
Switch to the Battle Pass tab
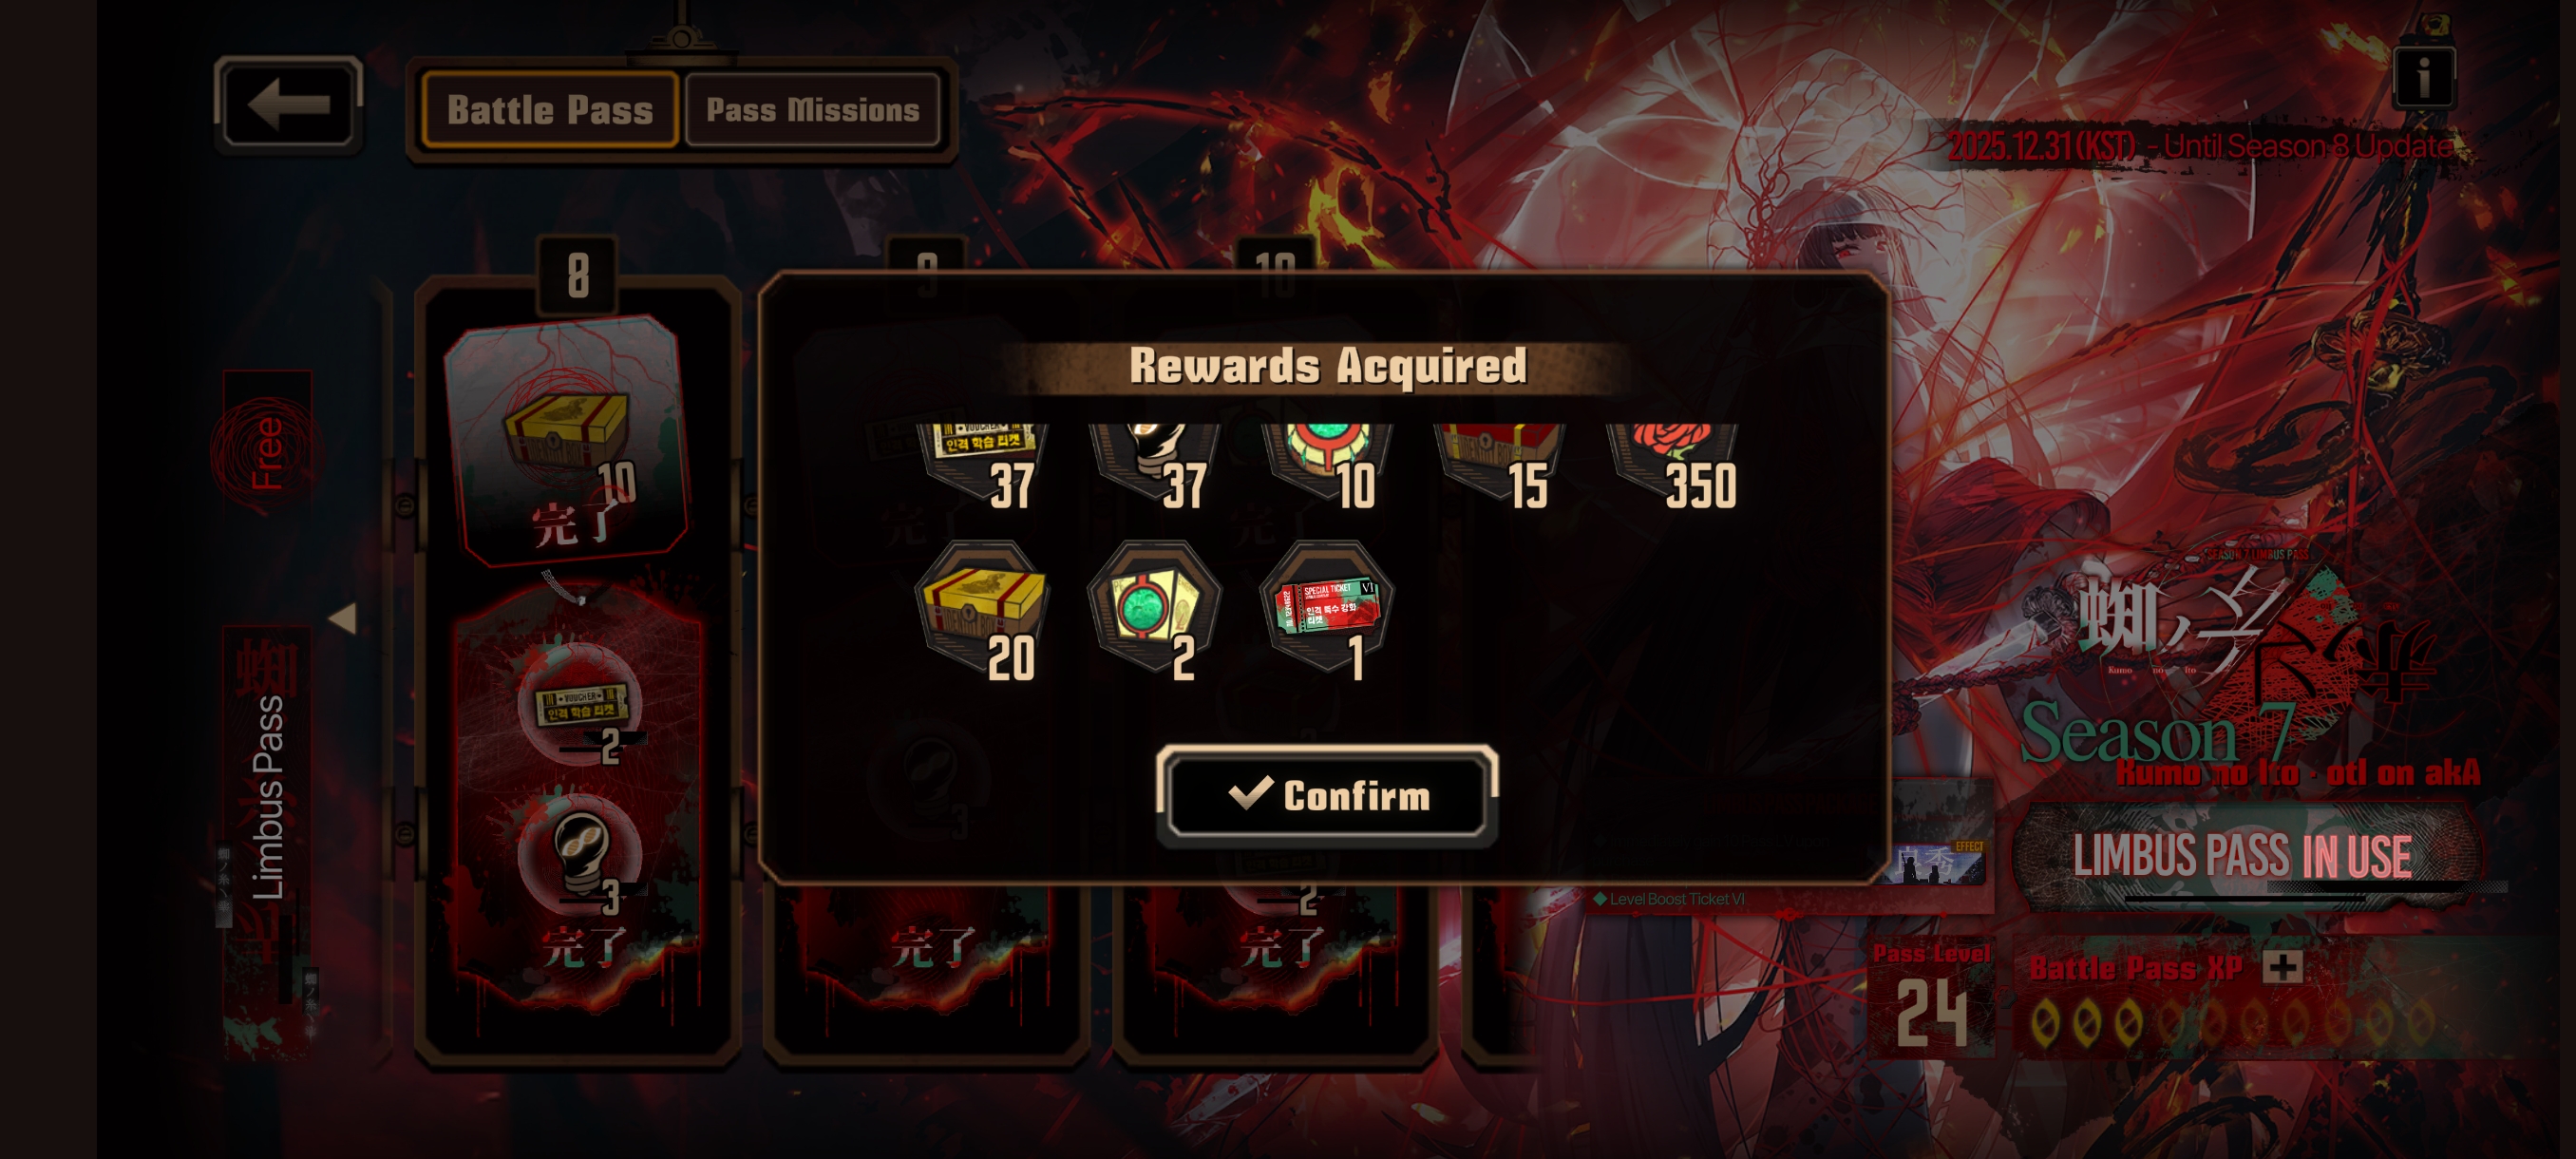pos(549,110)
